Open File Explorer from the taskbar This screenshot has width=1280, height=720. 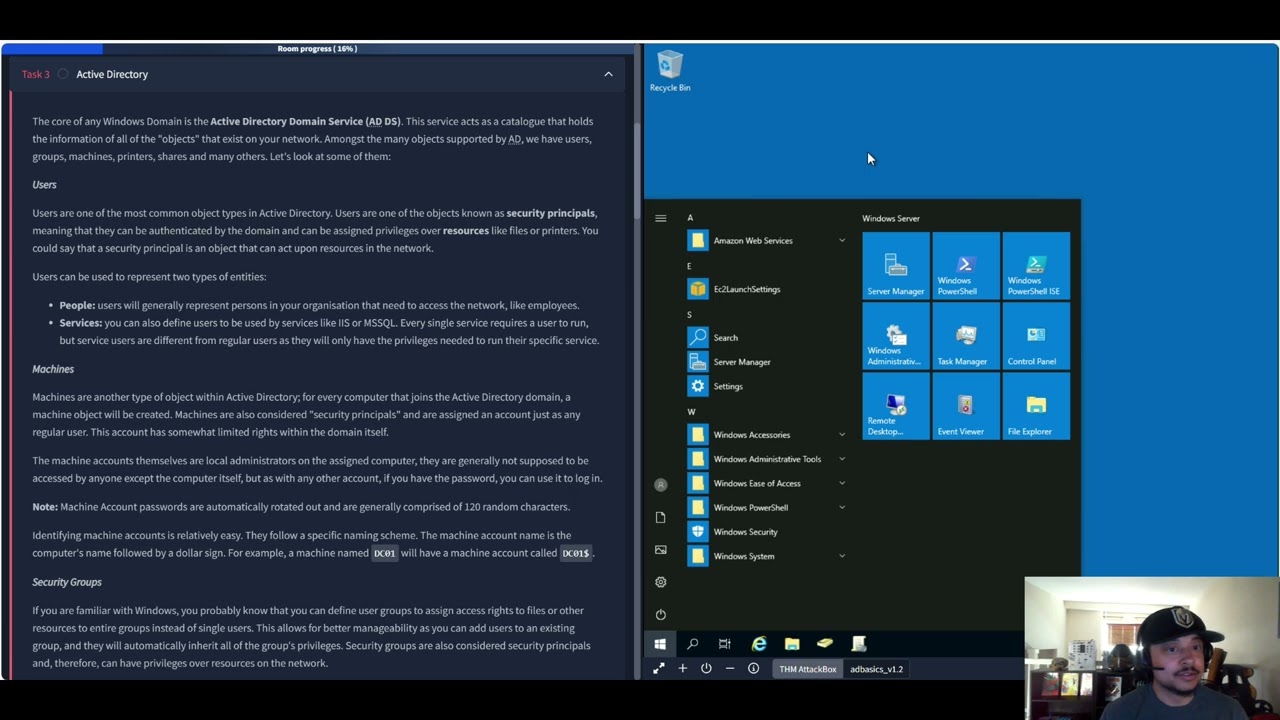tap(792, 644)
